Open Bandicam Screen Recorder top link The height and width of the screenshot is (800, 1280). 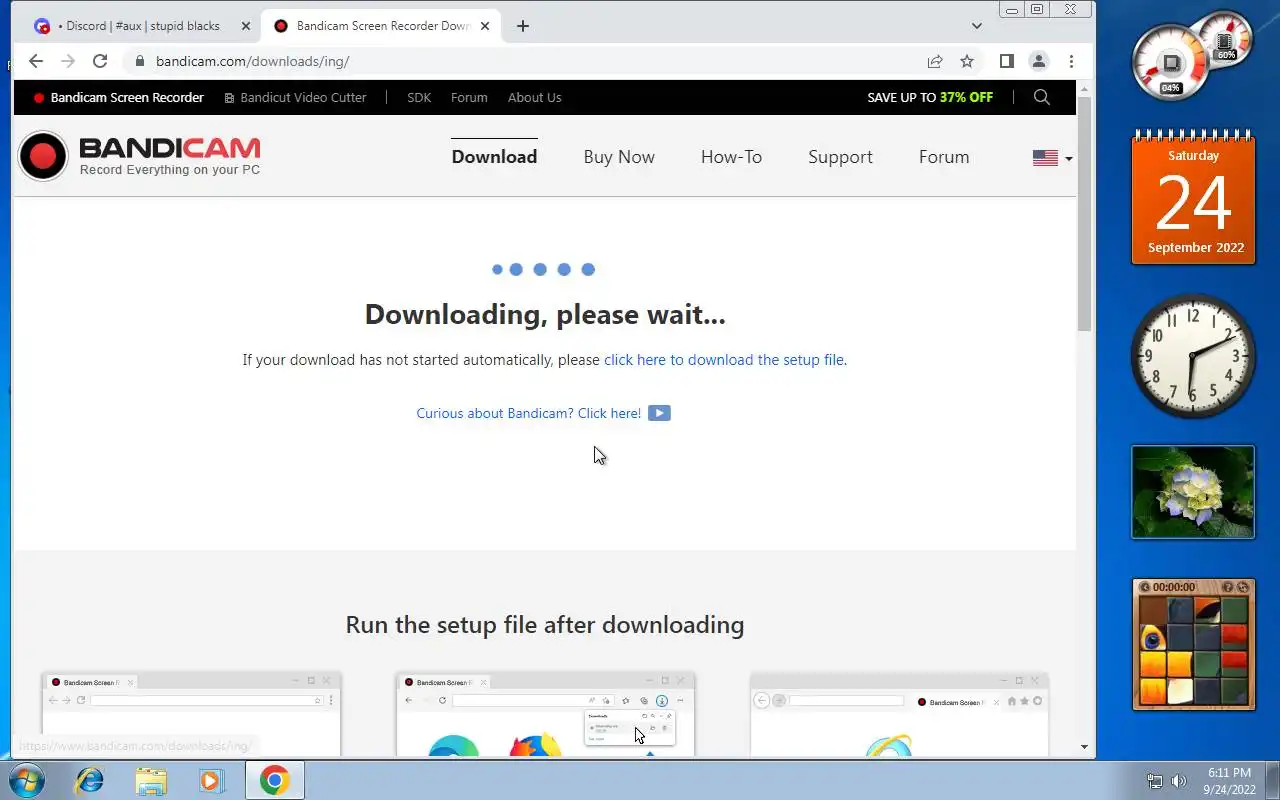click(x=119, y=97)
